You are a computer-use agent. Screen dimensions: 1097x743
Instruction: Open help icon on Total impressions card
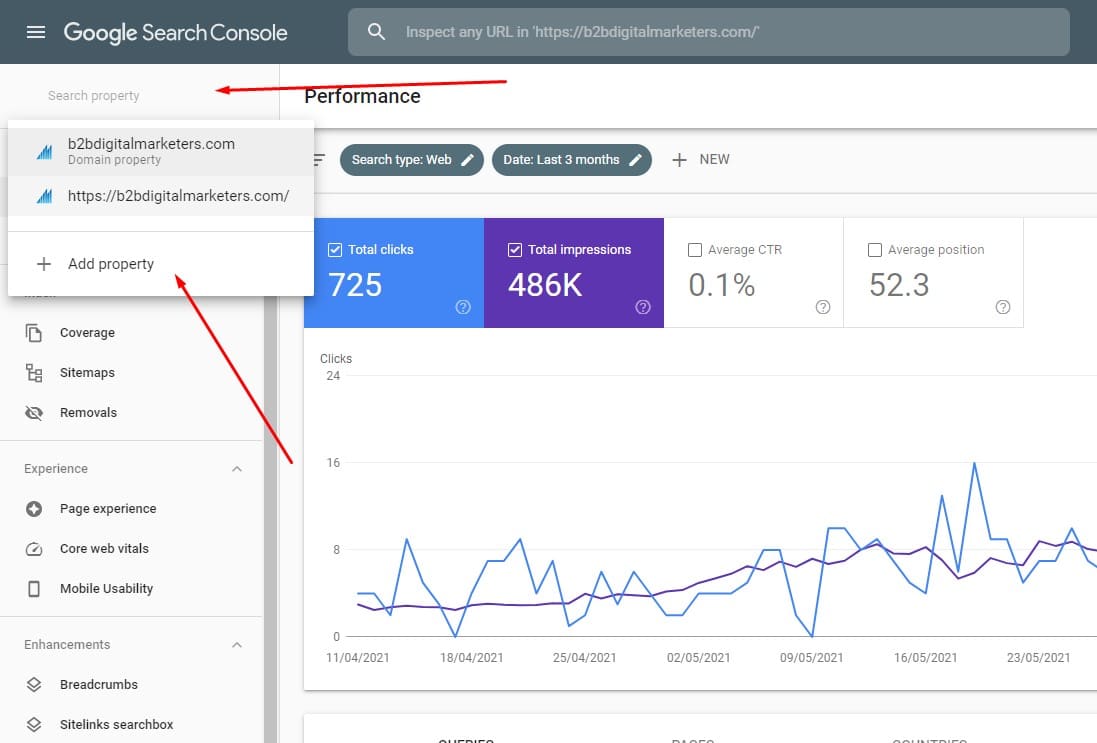(643, 307)
